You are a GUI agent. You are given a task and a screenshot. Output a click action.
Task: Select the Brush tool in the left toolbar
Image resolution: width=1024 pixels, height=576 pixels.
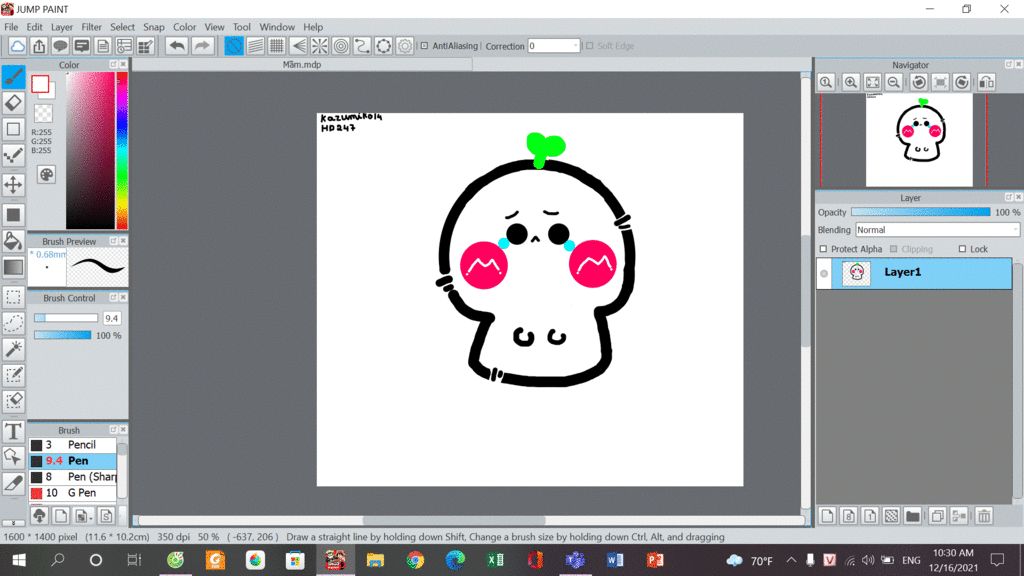(x=13, y=77)
